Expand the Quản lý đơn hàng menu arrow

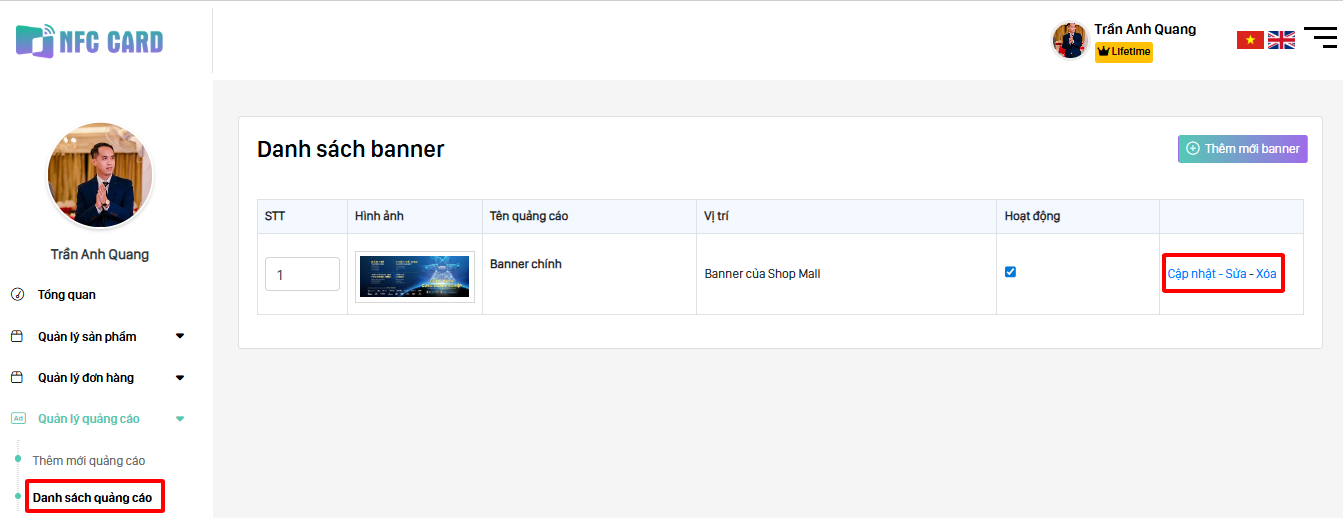(x=180, y=378)
